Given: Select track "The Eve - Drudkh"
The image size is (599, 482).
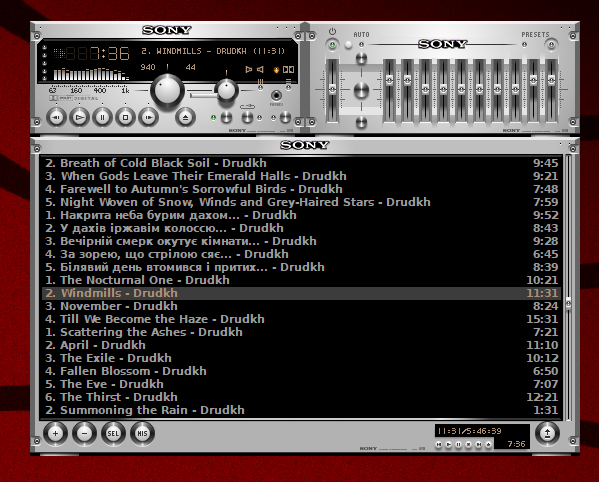Looking at the screenshot, I should click(301, 384).
